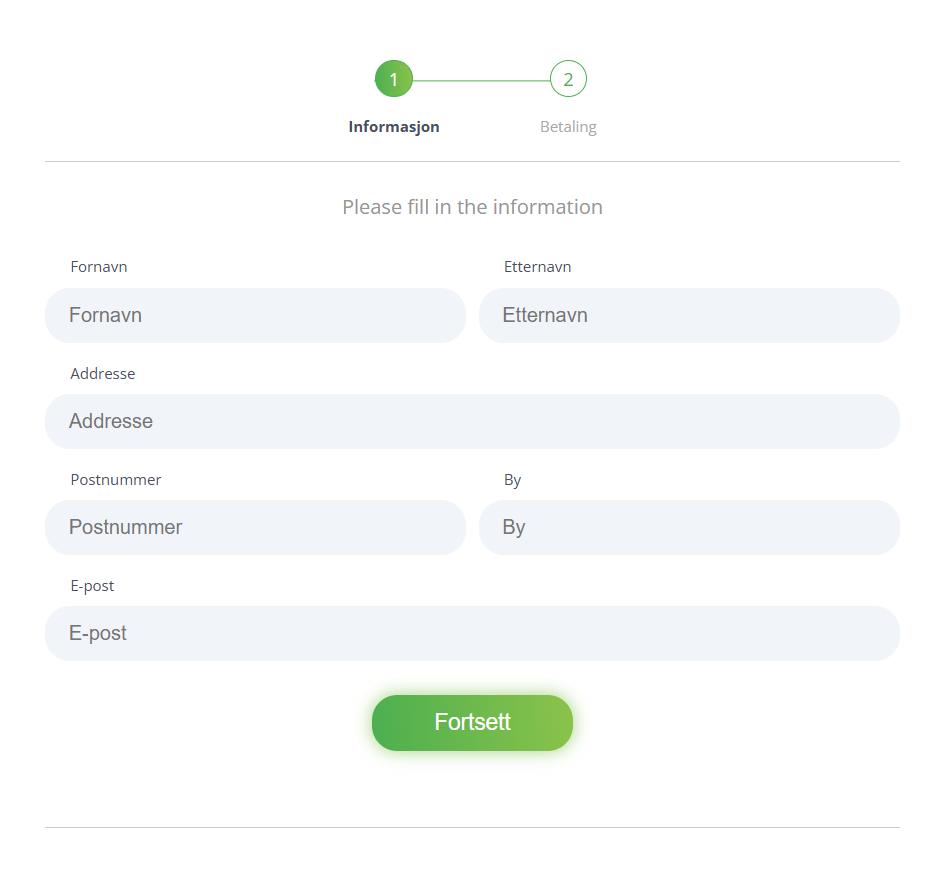Click the green line connecting the steps
Screen dimensions: 939x882
tap(481, 80)
